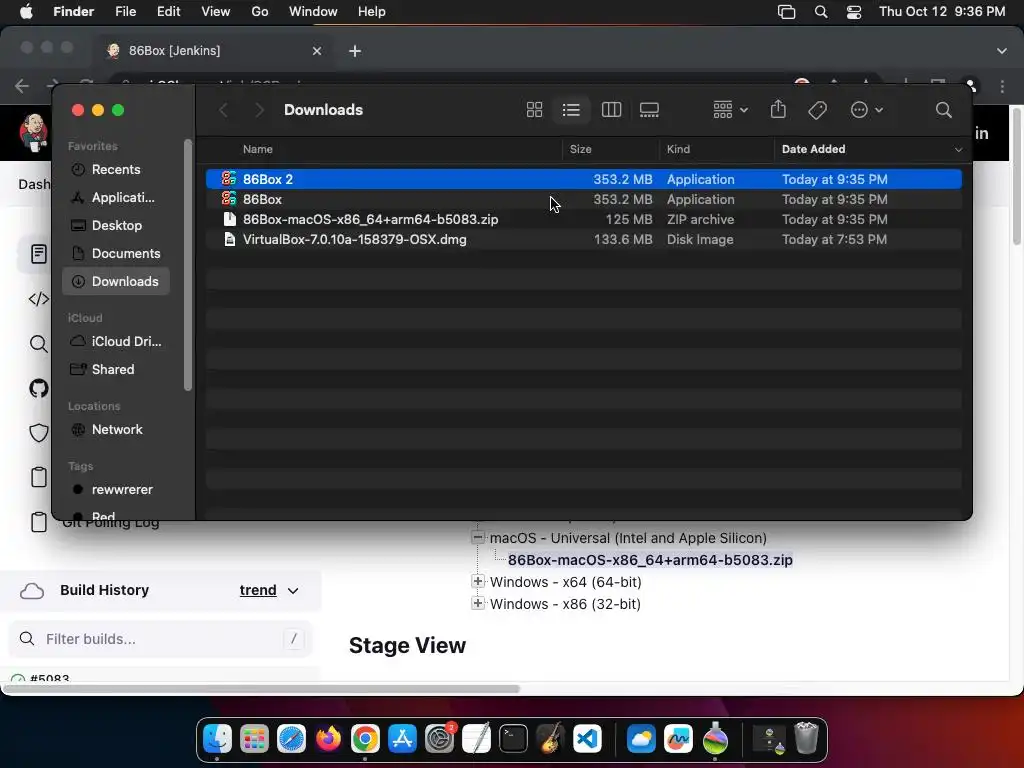Collapse macOS Universal artifacts tree node
Image resolution: width=1024 pixels, height=768 pixels.
[478, 537]
